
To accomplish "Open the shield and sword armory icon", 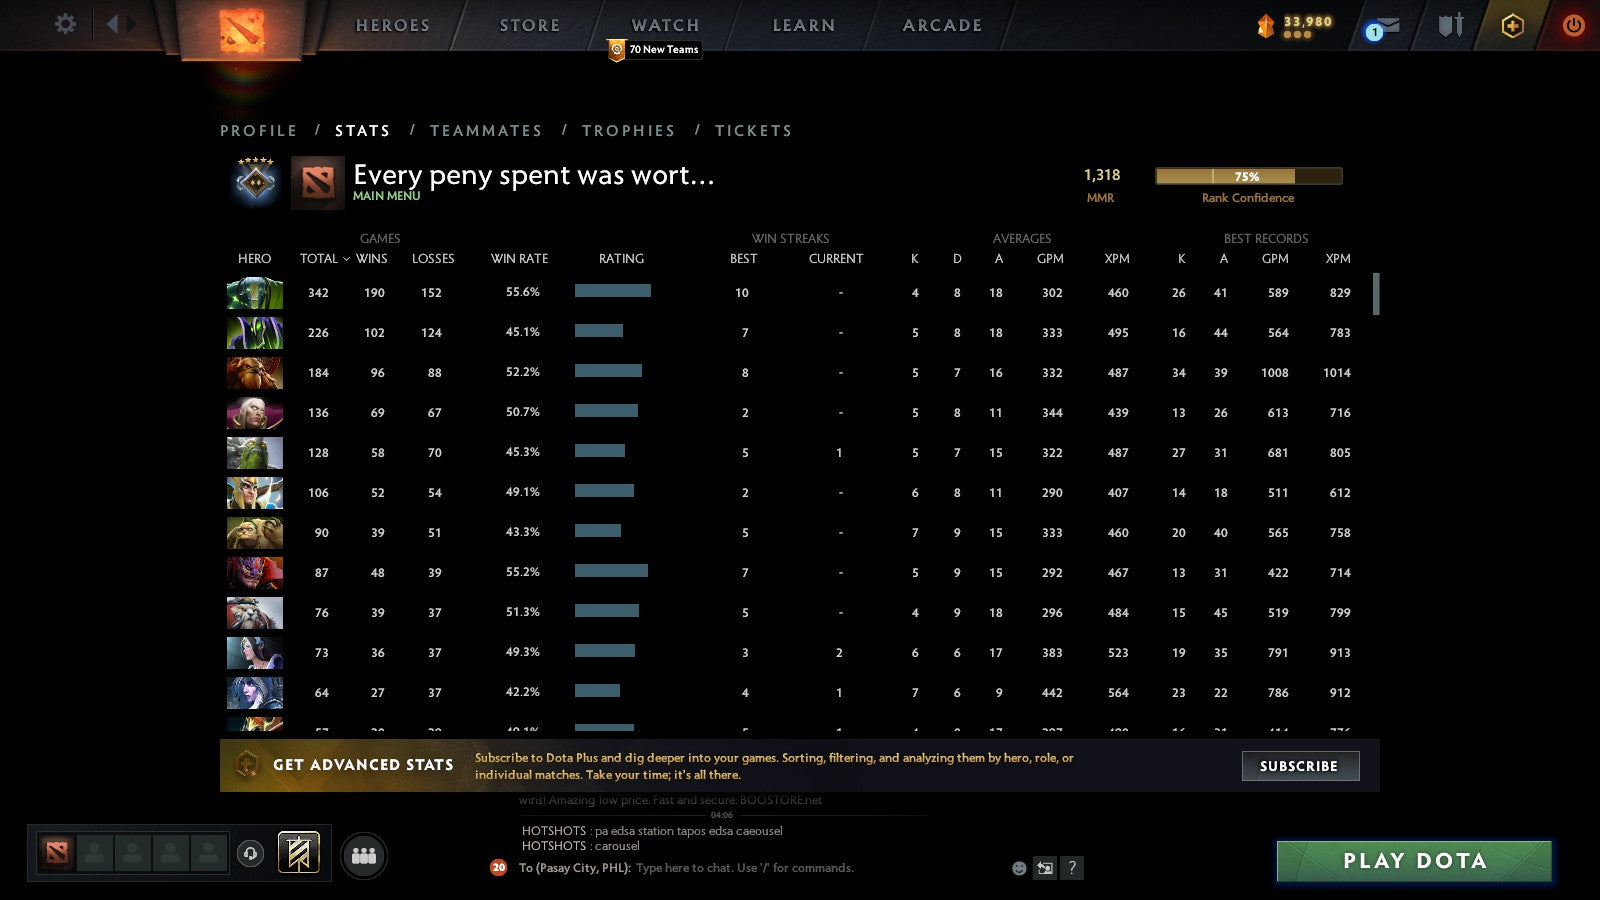I will coord(1450,25).
